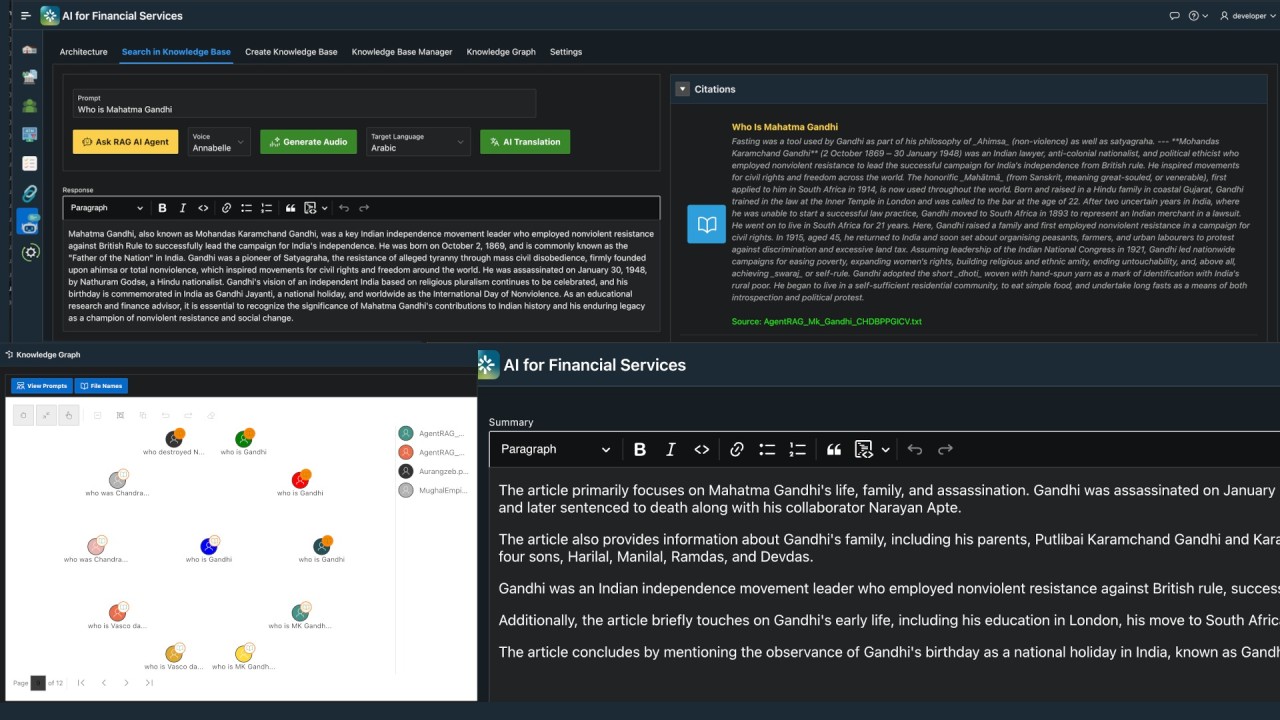The height and width of the screenshot is (720, 1280).
Task: Collapse the Citations panel
Action: (x=683, y=89)
